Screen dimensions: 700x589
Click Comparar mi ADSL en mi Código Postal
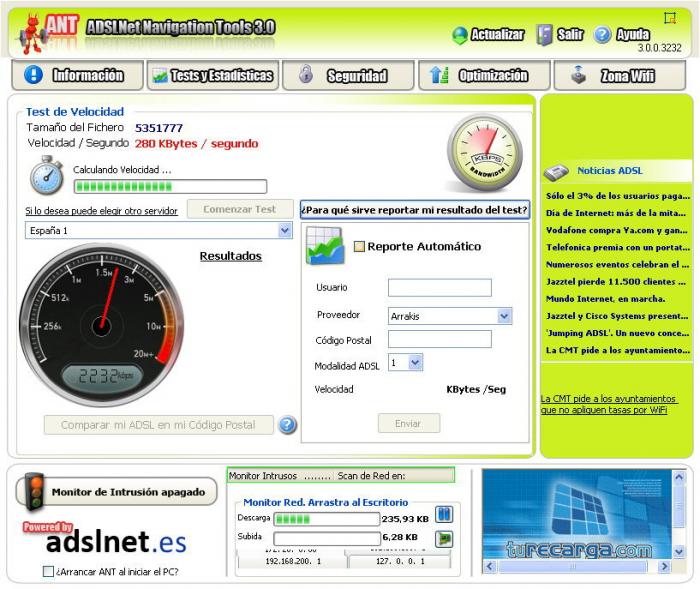click(x=158, y=425)
